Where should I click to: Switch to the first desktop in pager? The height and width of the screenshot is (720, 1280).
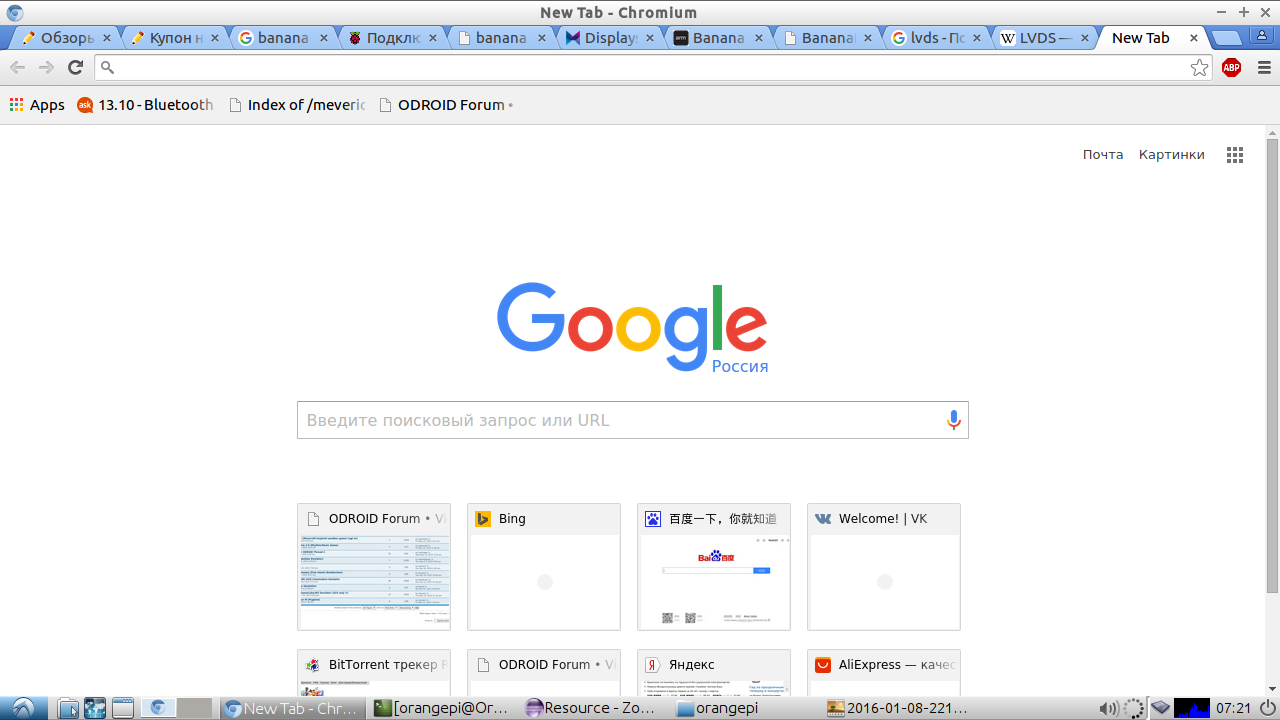[x=157, y=708]
